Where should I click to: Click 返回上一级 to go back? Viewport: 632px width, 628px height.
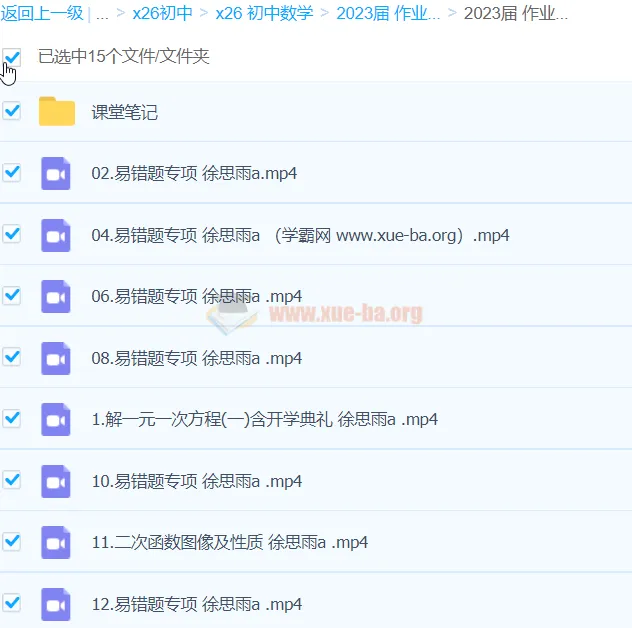(42, 14)
